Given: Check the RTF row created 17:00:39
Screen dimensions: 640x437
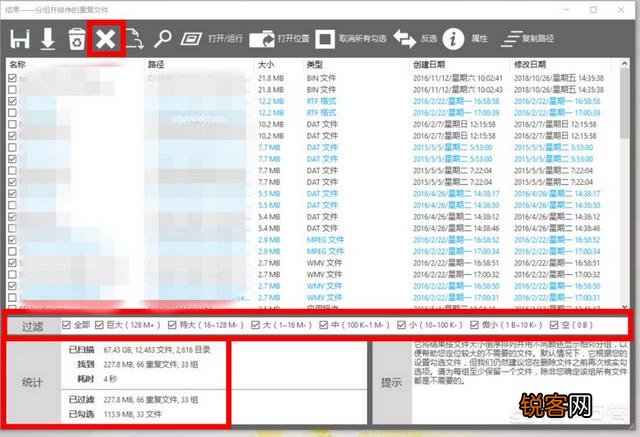Looking at the screenshot, I should (x=12, y=113).
